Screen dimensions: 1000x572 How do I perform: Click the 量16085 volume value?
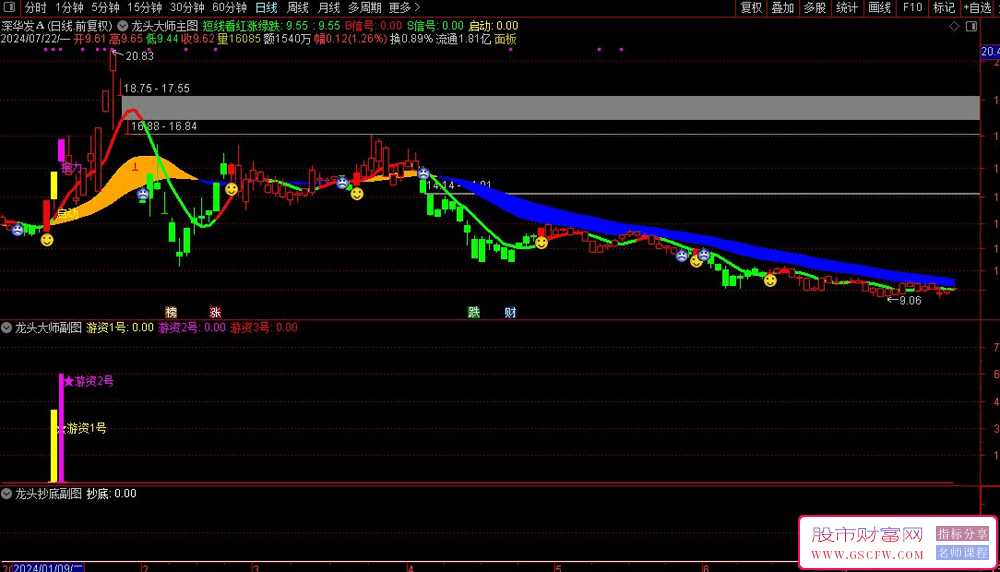coord(239,39)
